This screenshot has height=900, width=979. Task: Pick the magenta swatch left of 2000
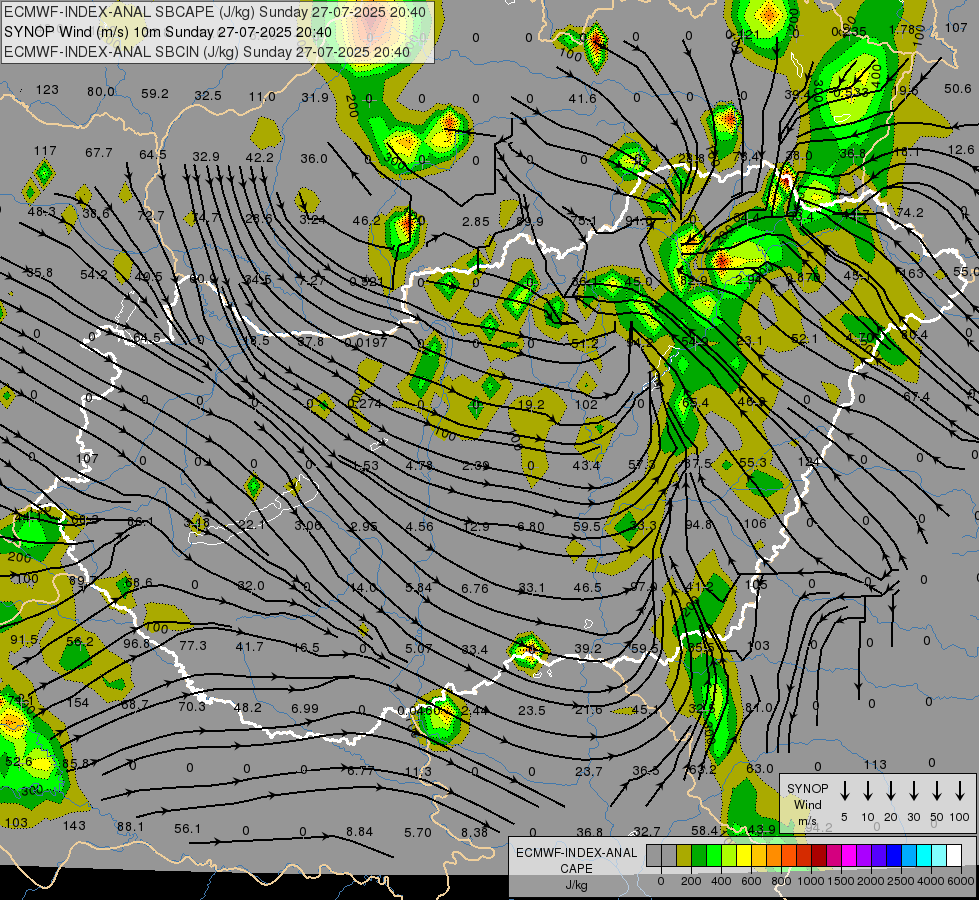coord(849,856)
